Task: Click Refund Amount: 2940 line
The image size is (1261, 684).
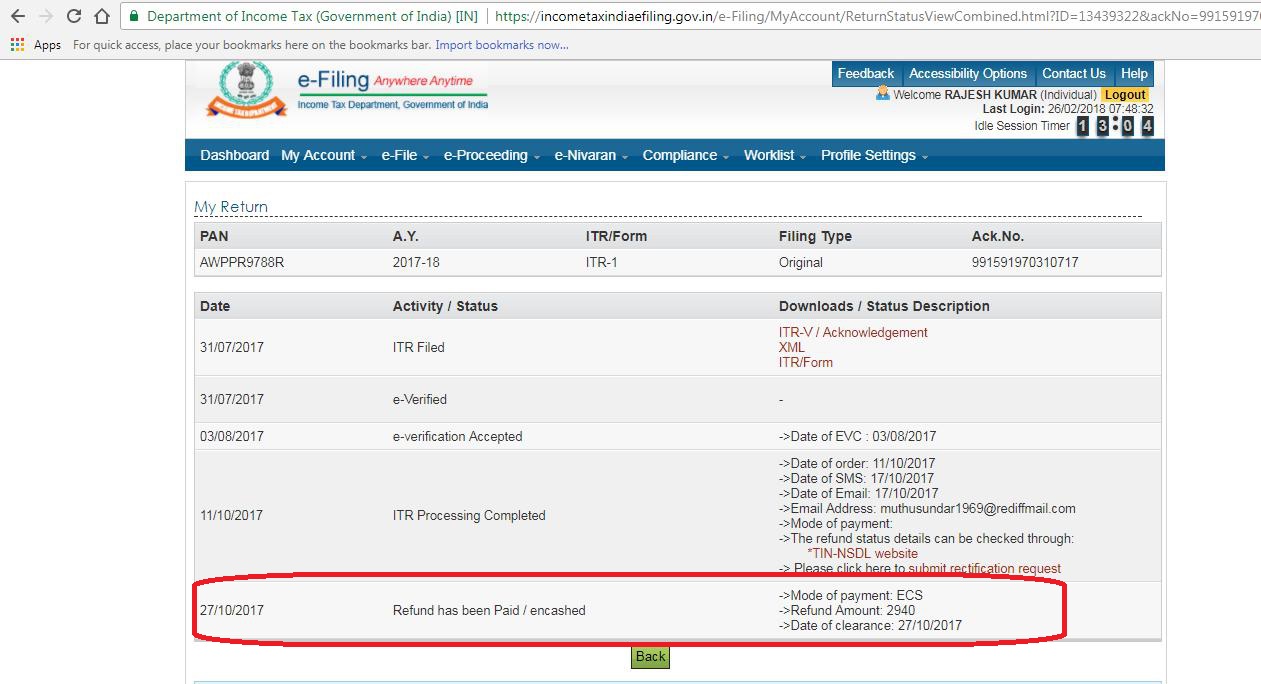Action: (x=847, y=610)
